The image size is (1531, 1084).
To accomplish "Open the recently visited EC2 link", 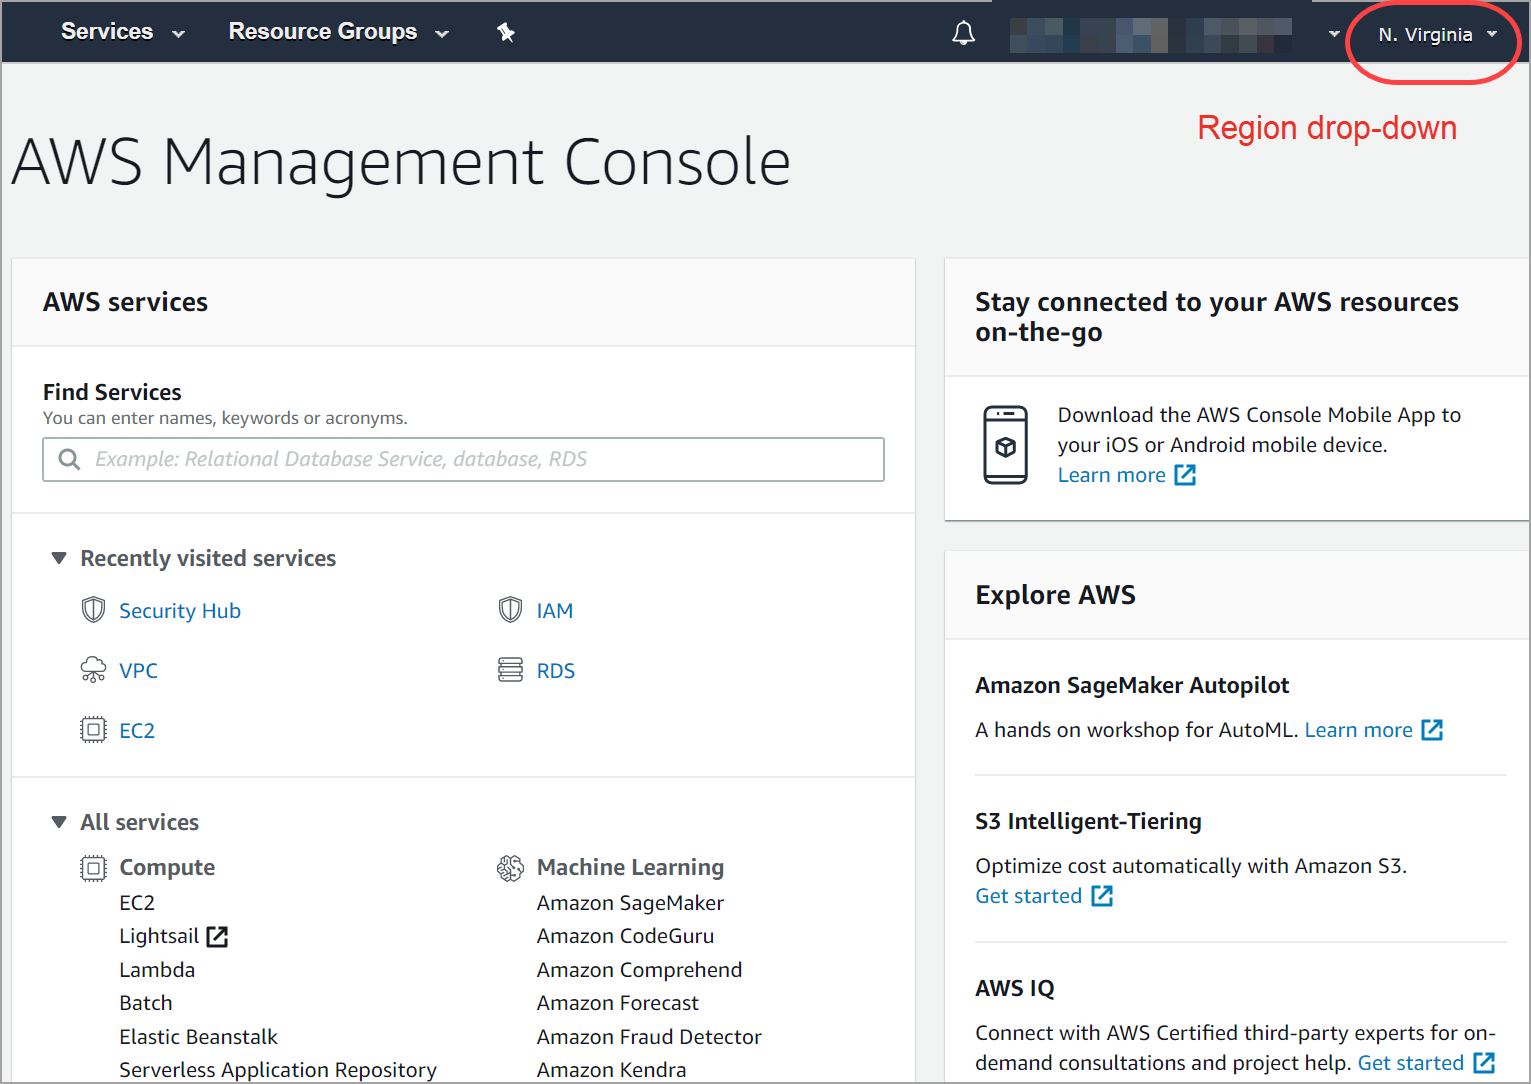I will (x=137, y=731).
